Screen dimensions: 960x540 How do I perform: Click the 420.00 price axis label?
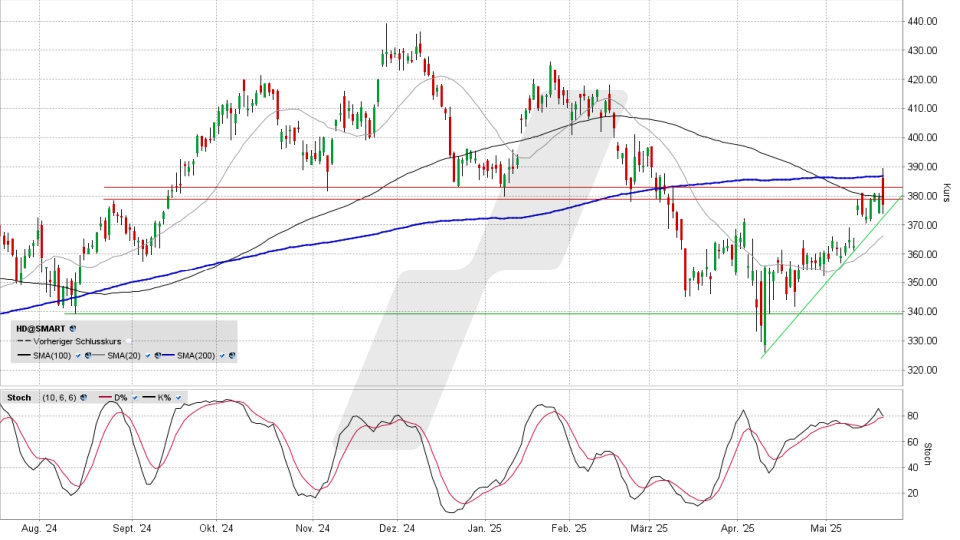[x=922, y=80]
